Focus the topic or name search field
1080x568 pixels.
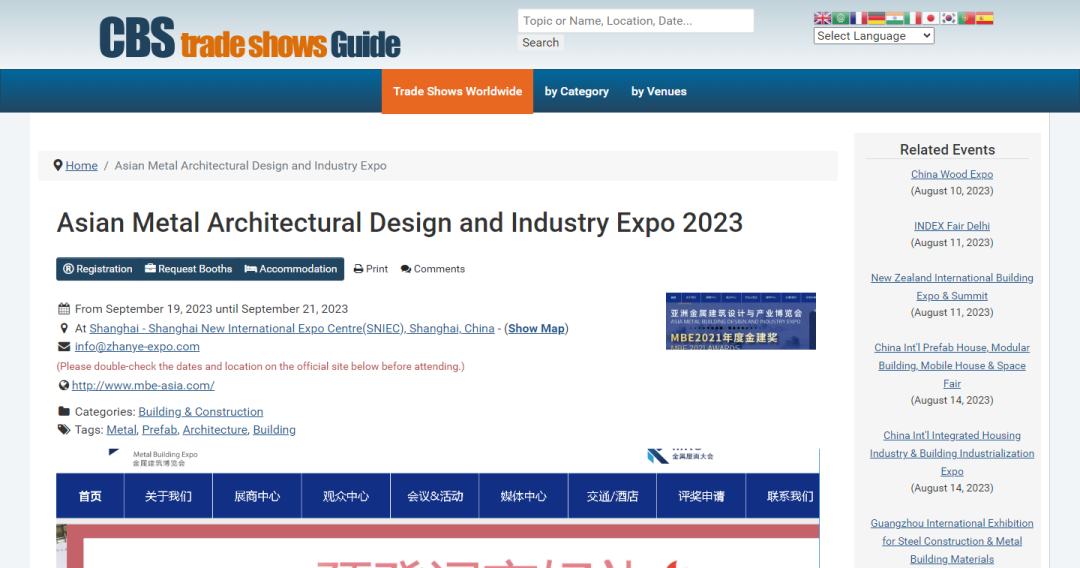635,21
